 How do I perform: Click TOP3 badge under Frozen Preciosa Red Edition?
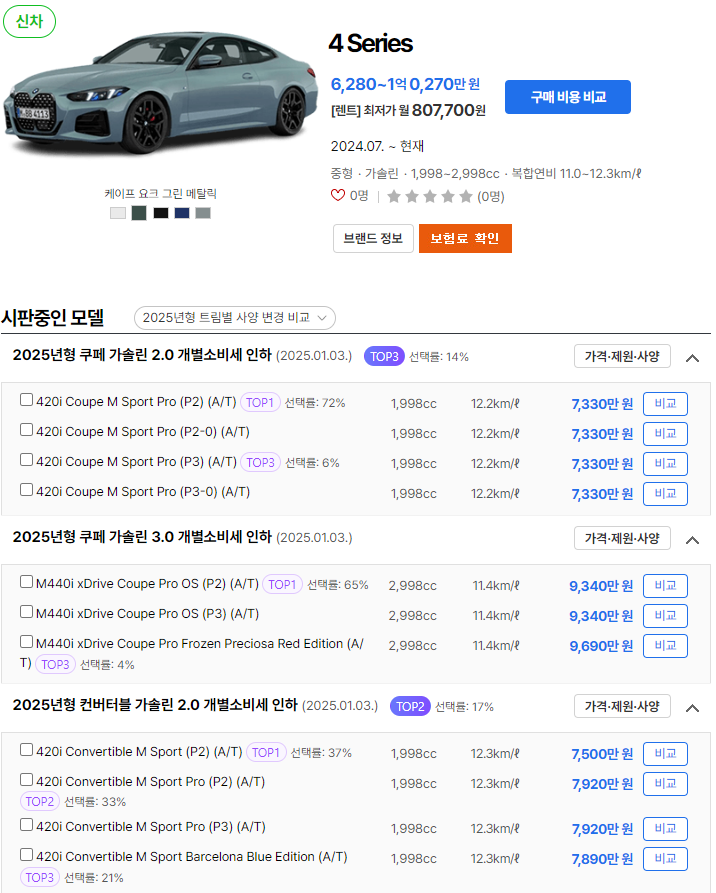click(55, 664)
